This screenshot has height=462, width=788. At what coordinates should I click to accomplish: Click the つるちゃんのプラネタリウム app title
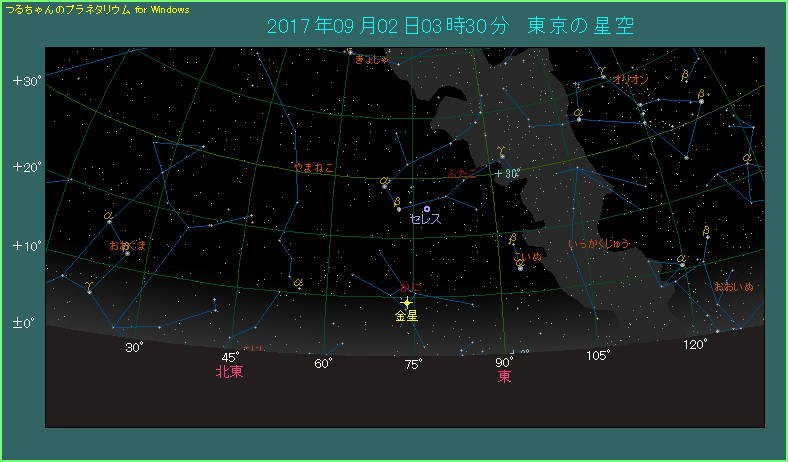(97, 8)
